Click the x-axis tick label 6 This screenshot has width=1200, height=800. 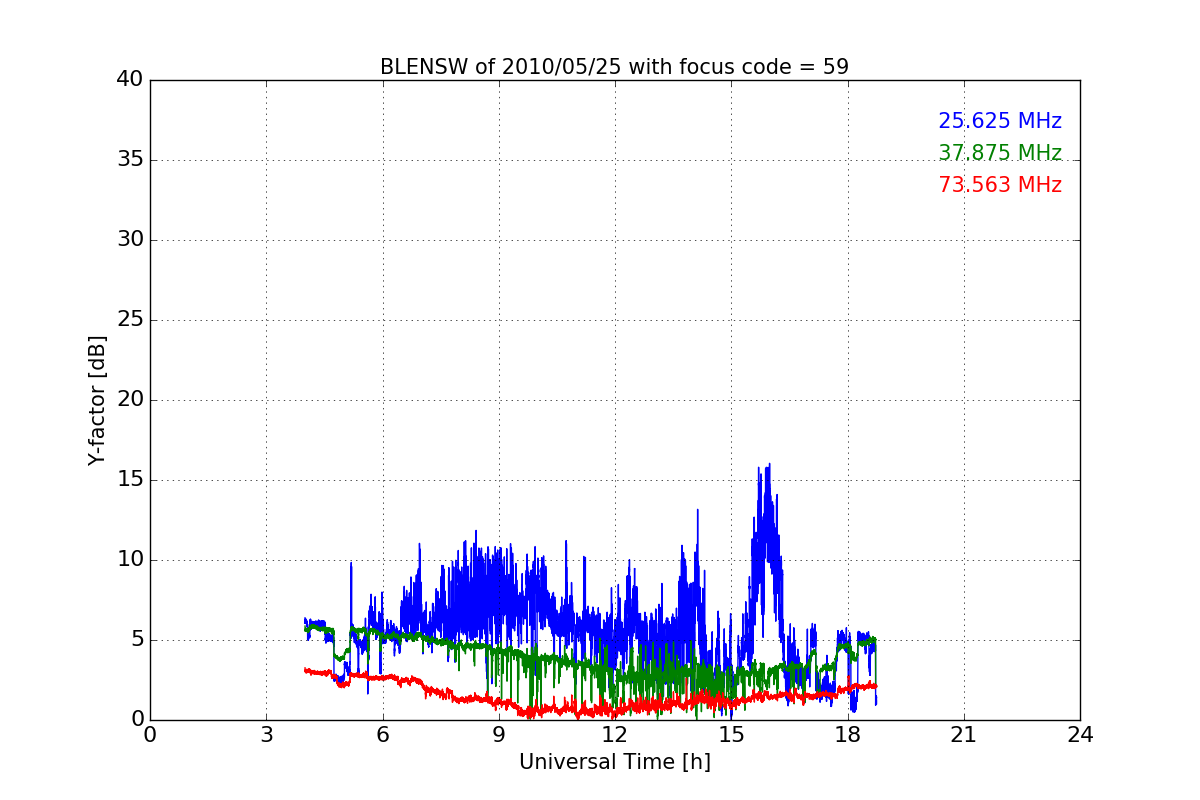point(383,734)
